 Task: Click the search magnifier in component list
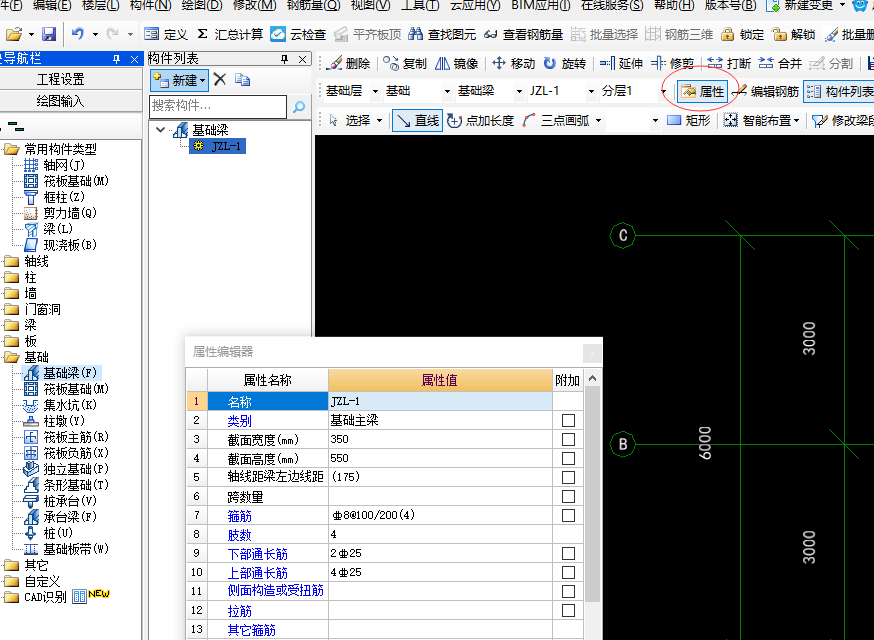point(299,106)
